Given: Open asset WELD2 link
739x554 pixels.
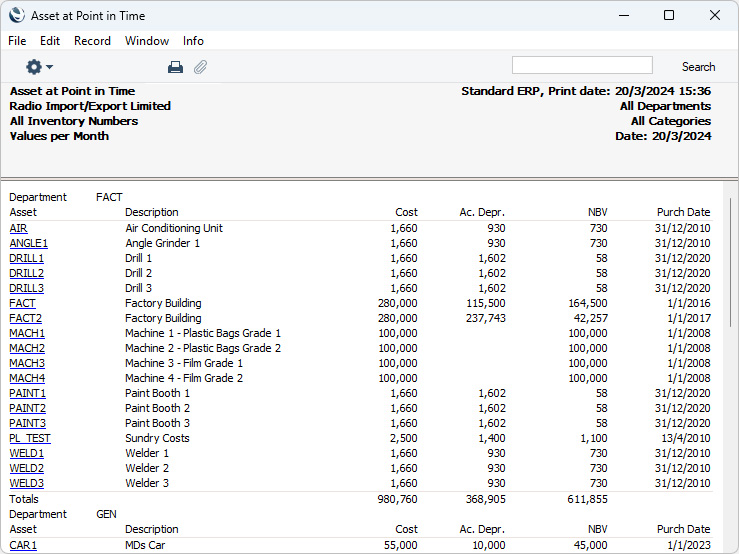Looking at the screenshot, I should click(26, 468).
